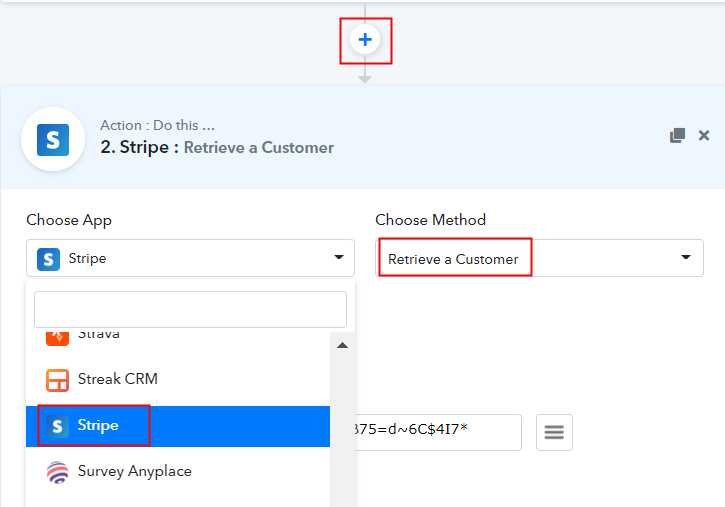Click the Stripe icon in highlighted row

[57, 426]
